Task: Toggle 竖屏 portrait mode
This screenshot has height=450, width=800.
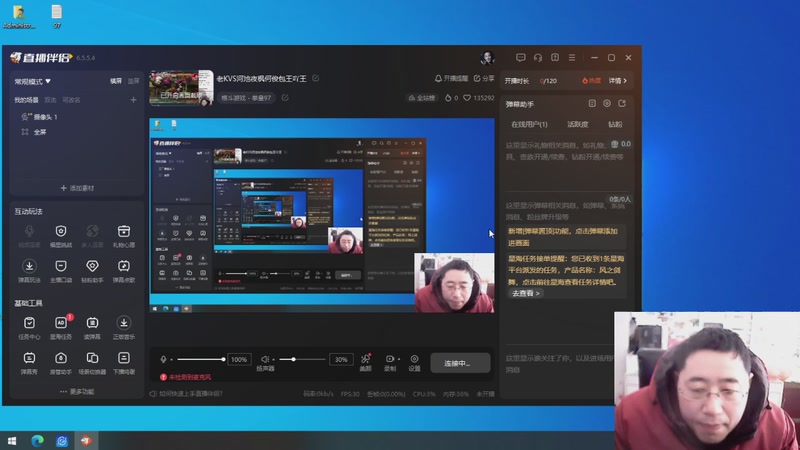Action: tap(133, 81)
